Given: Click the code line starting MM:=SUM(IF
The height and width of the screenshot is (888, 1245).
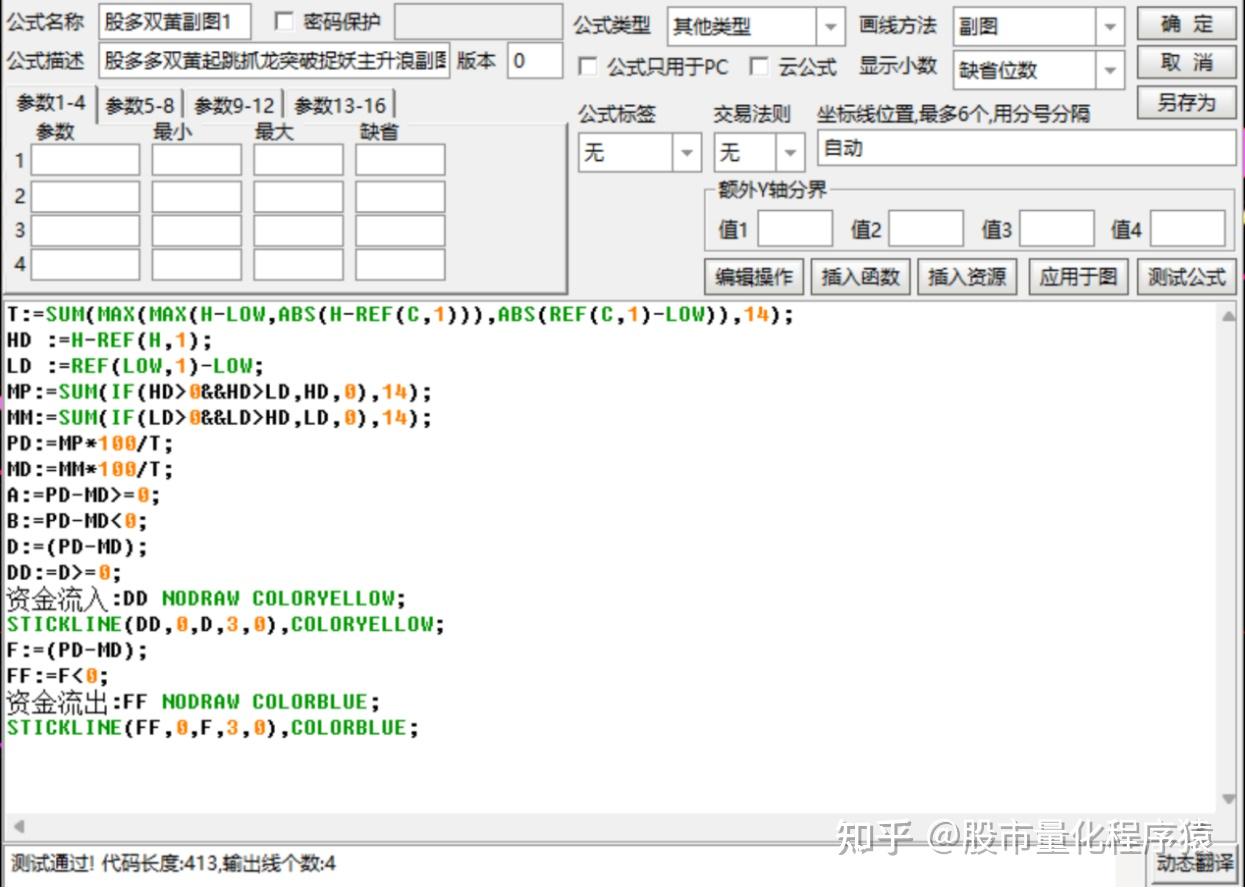Looking at the screenshot, I should [x=219, y=418].
